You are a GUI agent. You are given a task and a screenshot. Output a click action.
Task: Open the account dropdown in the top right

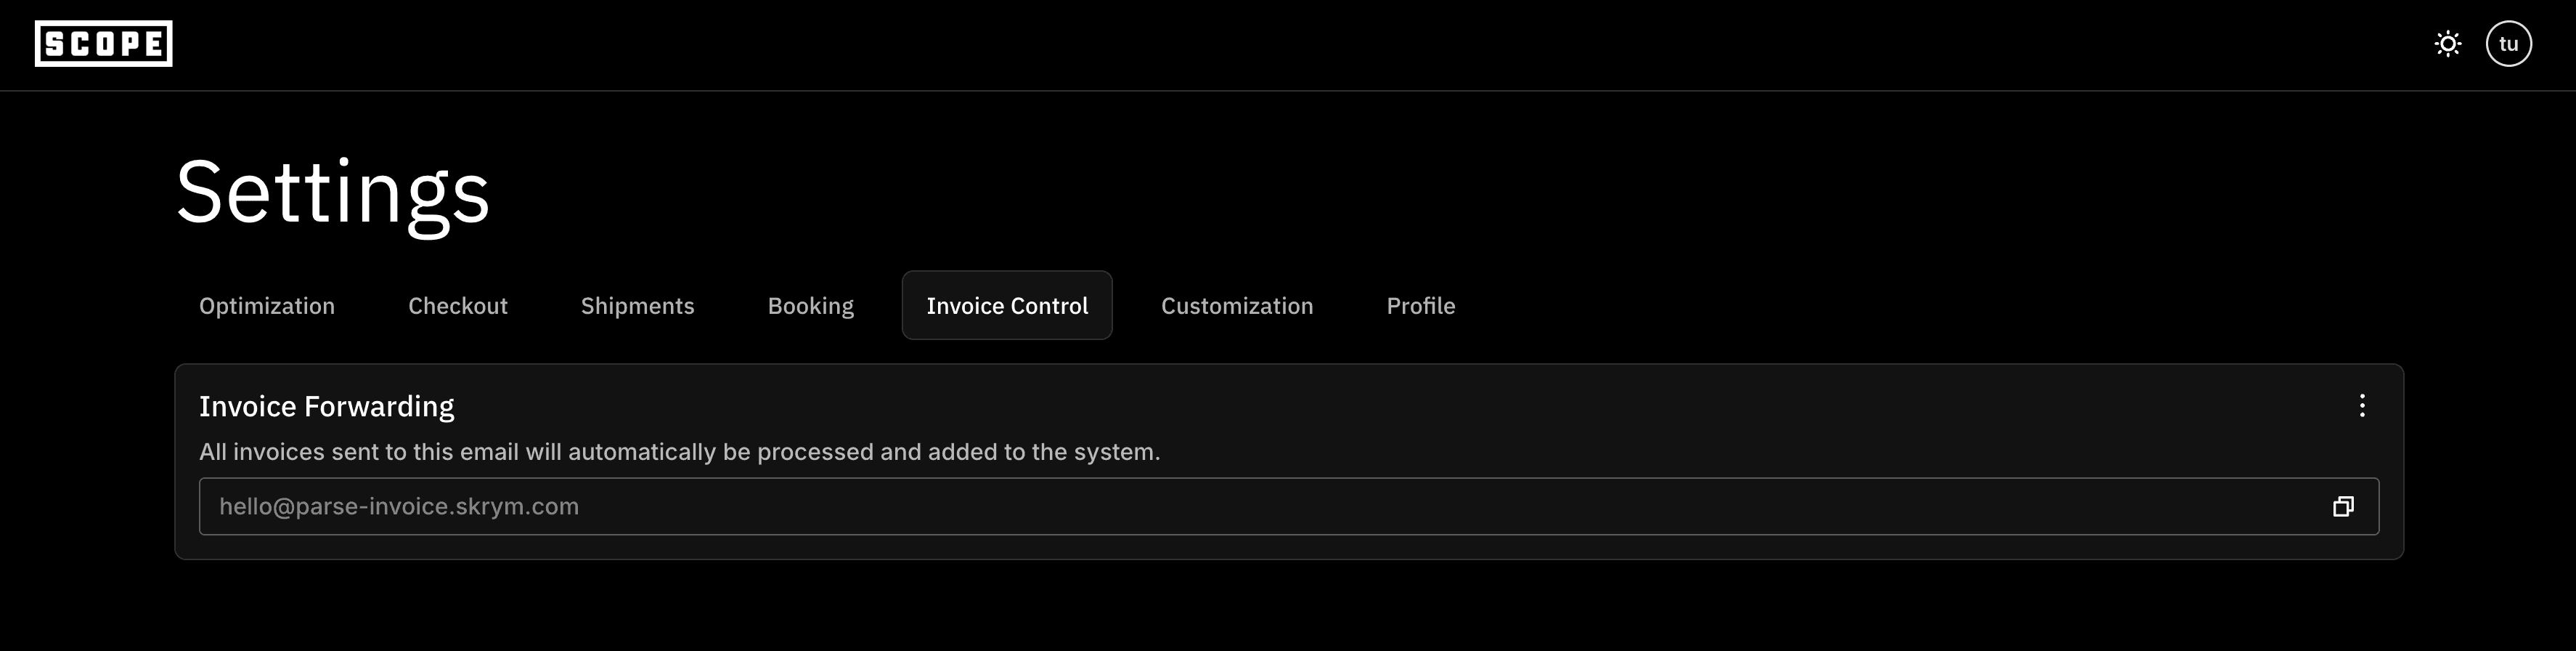pos(2509,43)
